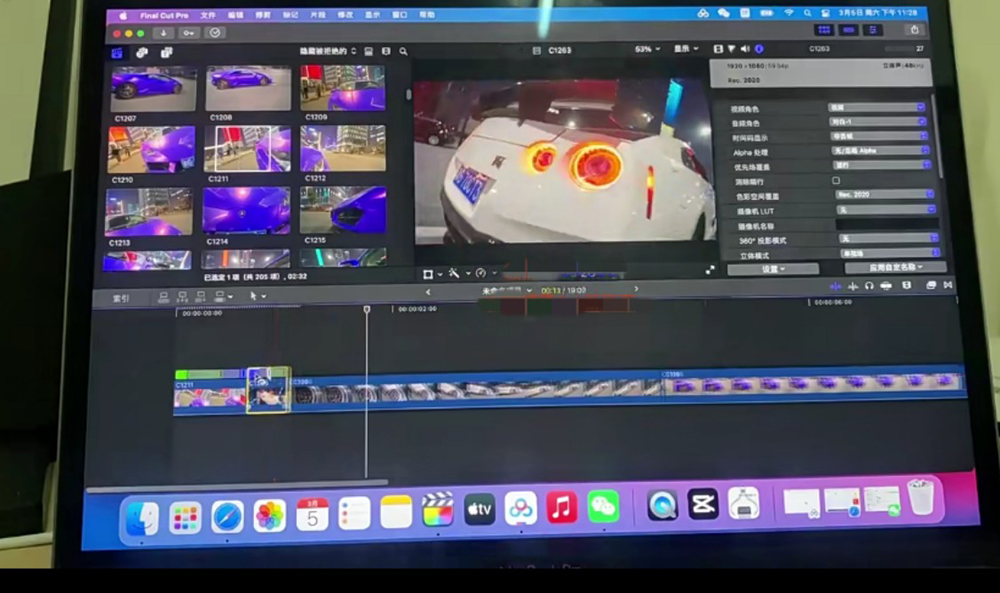This screenshot has width=1000, height=593.
Task: Toggle the solo headphones icon in timeline
Action: [870, 286]
